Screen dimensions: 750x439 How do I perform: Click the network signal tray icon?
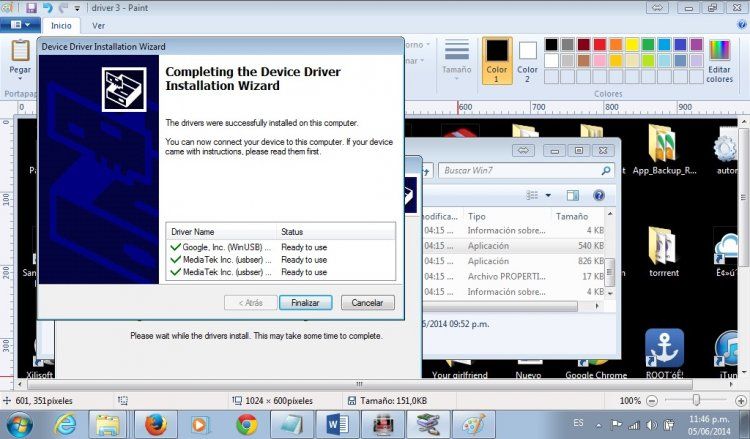pyautogui.click(x=634, y=425)
